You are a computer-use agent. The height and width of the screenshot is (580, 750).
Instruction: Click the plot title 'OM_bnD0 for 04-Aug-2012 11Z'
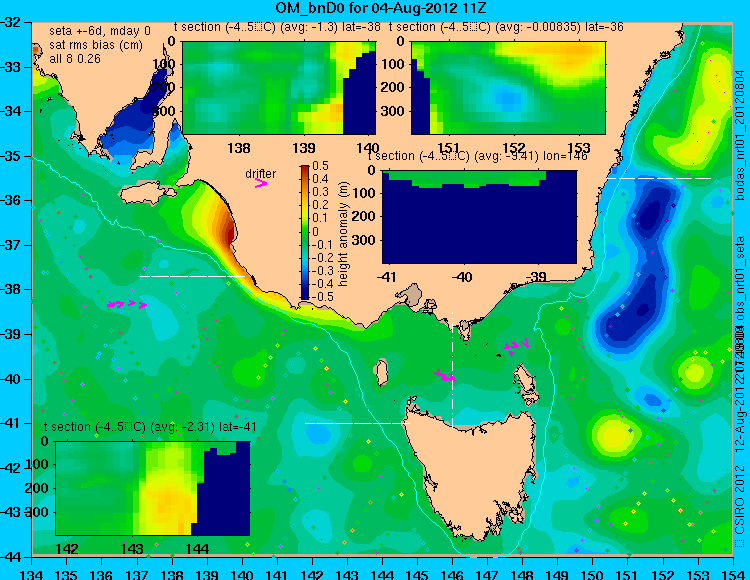point(381,8)
